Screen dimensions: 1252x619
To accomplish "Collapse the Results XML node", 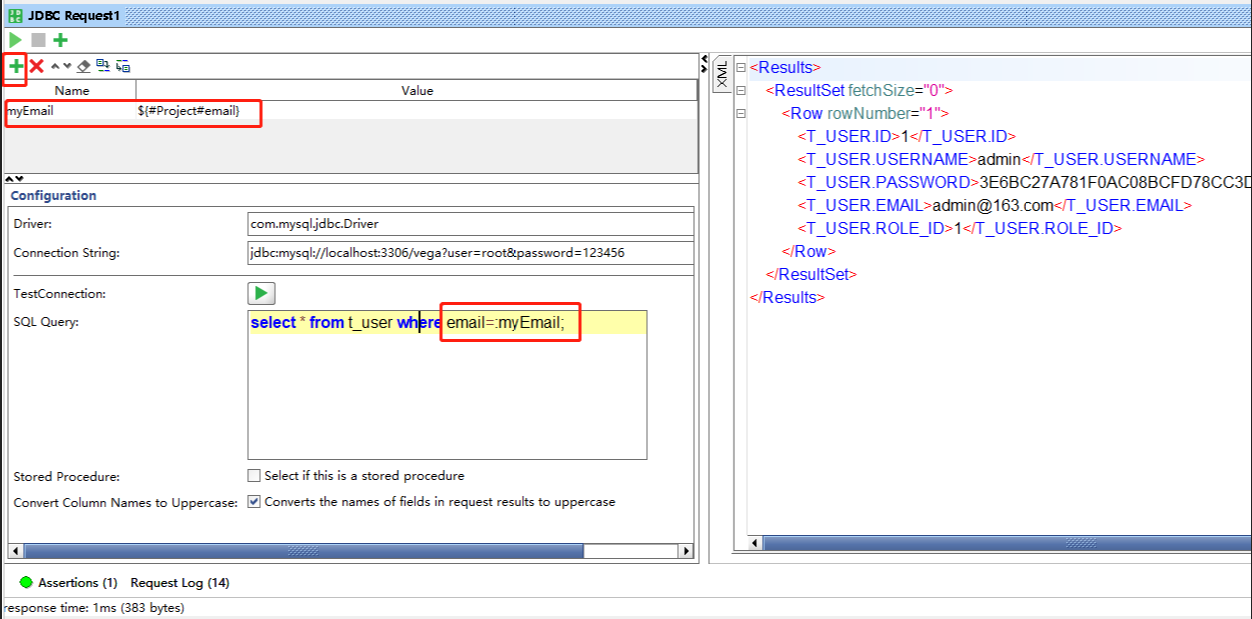I will coord(741,67).
